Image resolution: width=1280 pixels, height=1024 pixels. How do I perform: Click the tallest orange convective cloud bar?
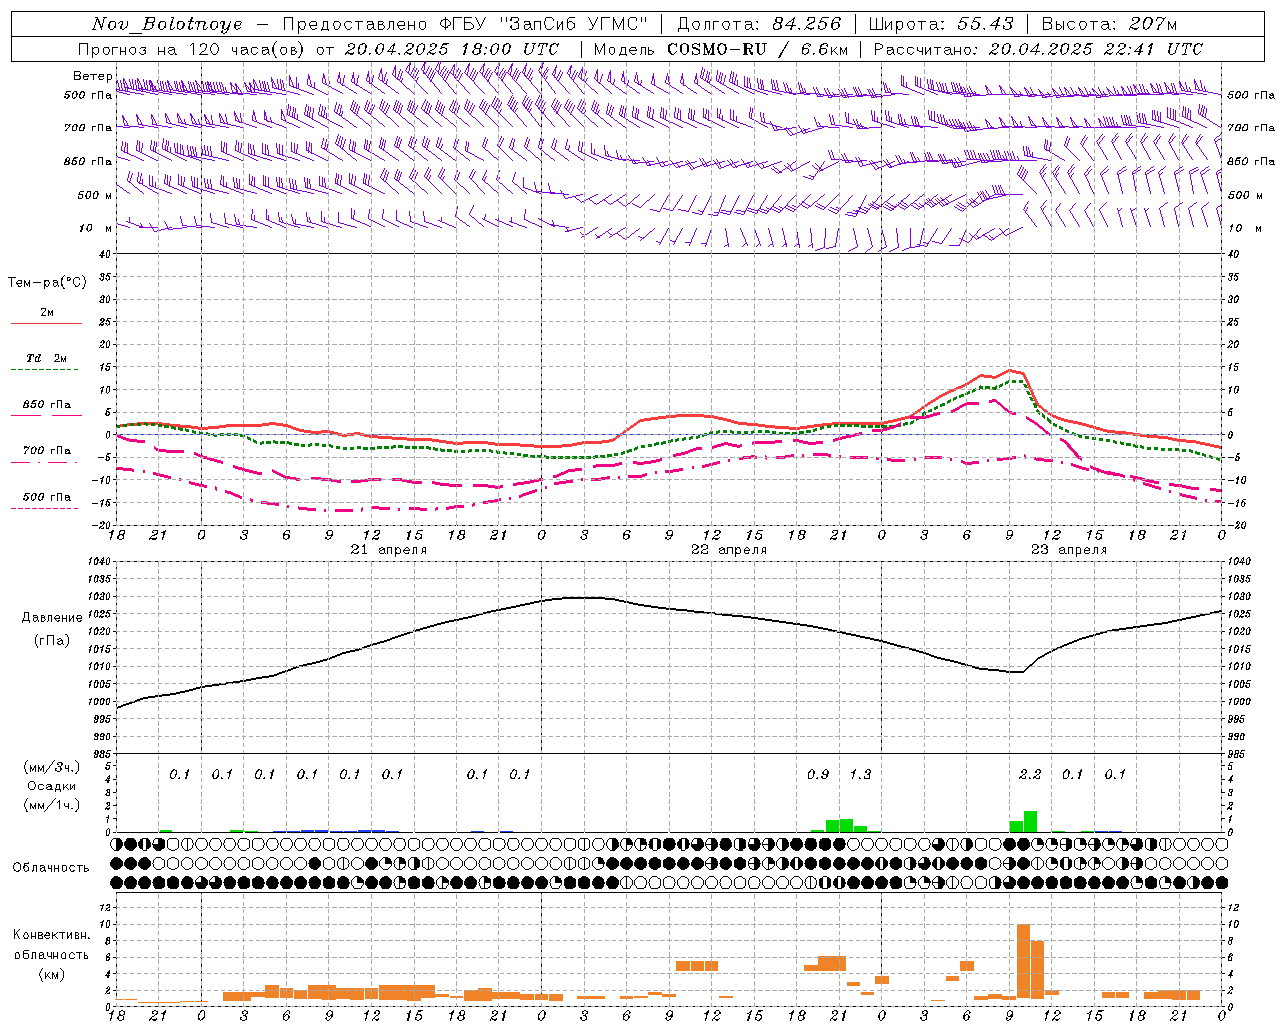1023,961
